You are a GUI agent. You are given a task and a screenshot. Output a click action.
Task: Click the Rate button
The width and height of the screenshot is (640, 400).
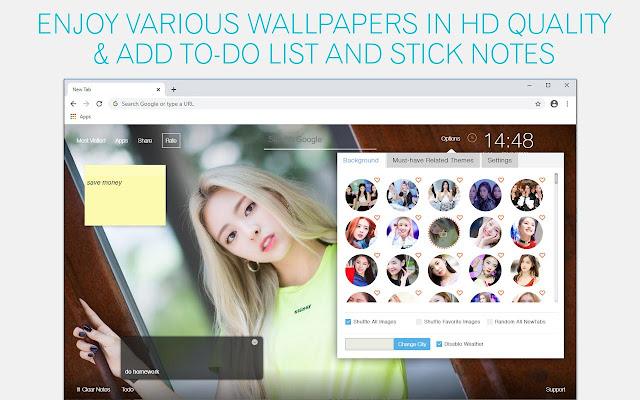pyautogui.click(x=171, y=140)
